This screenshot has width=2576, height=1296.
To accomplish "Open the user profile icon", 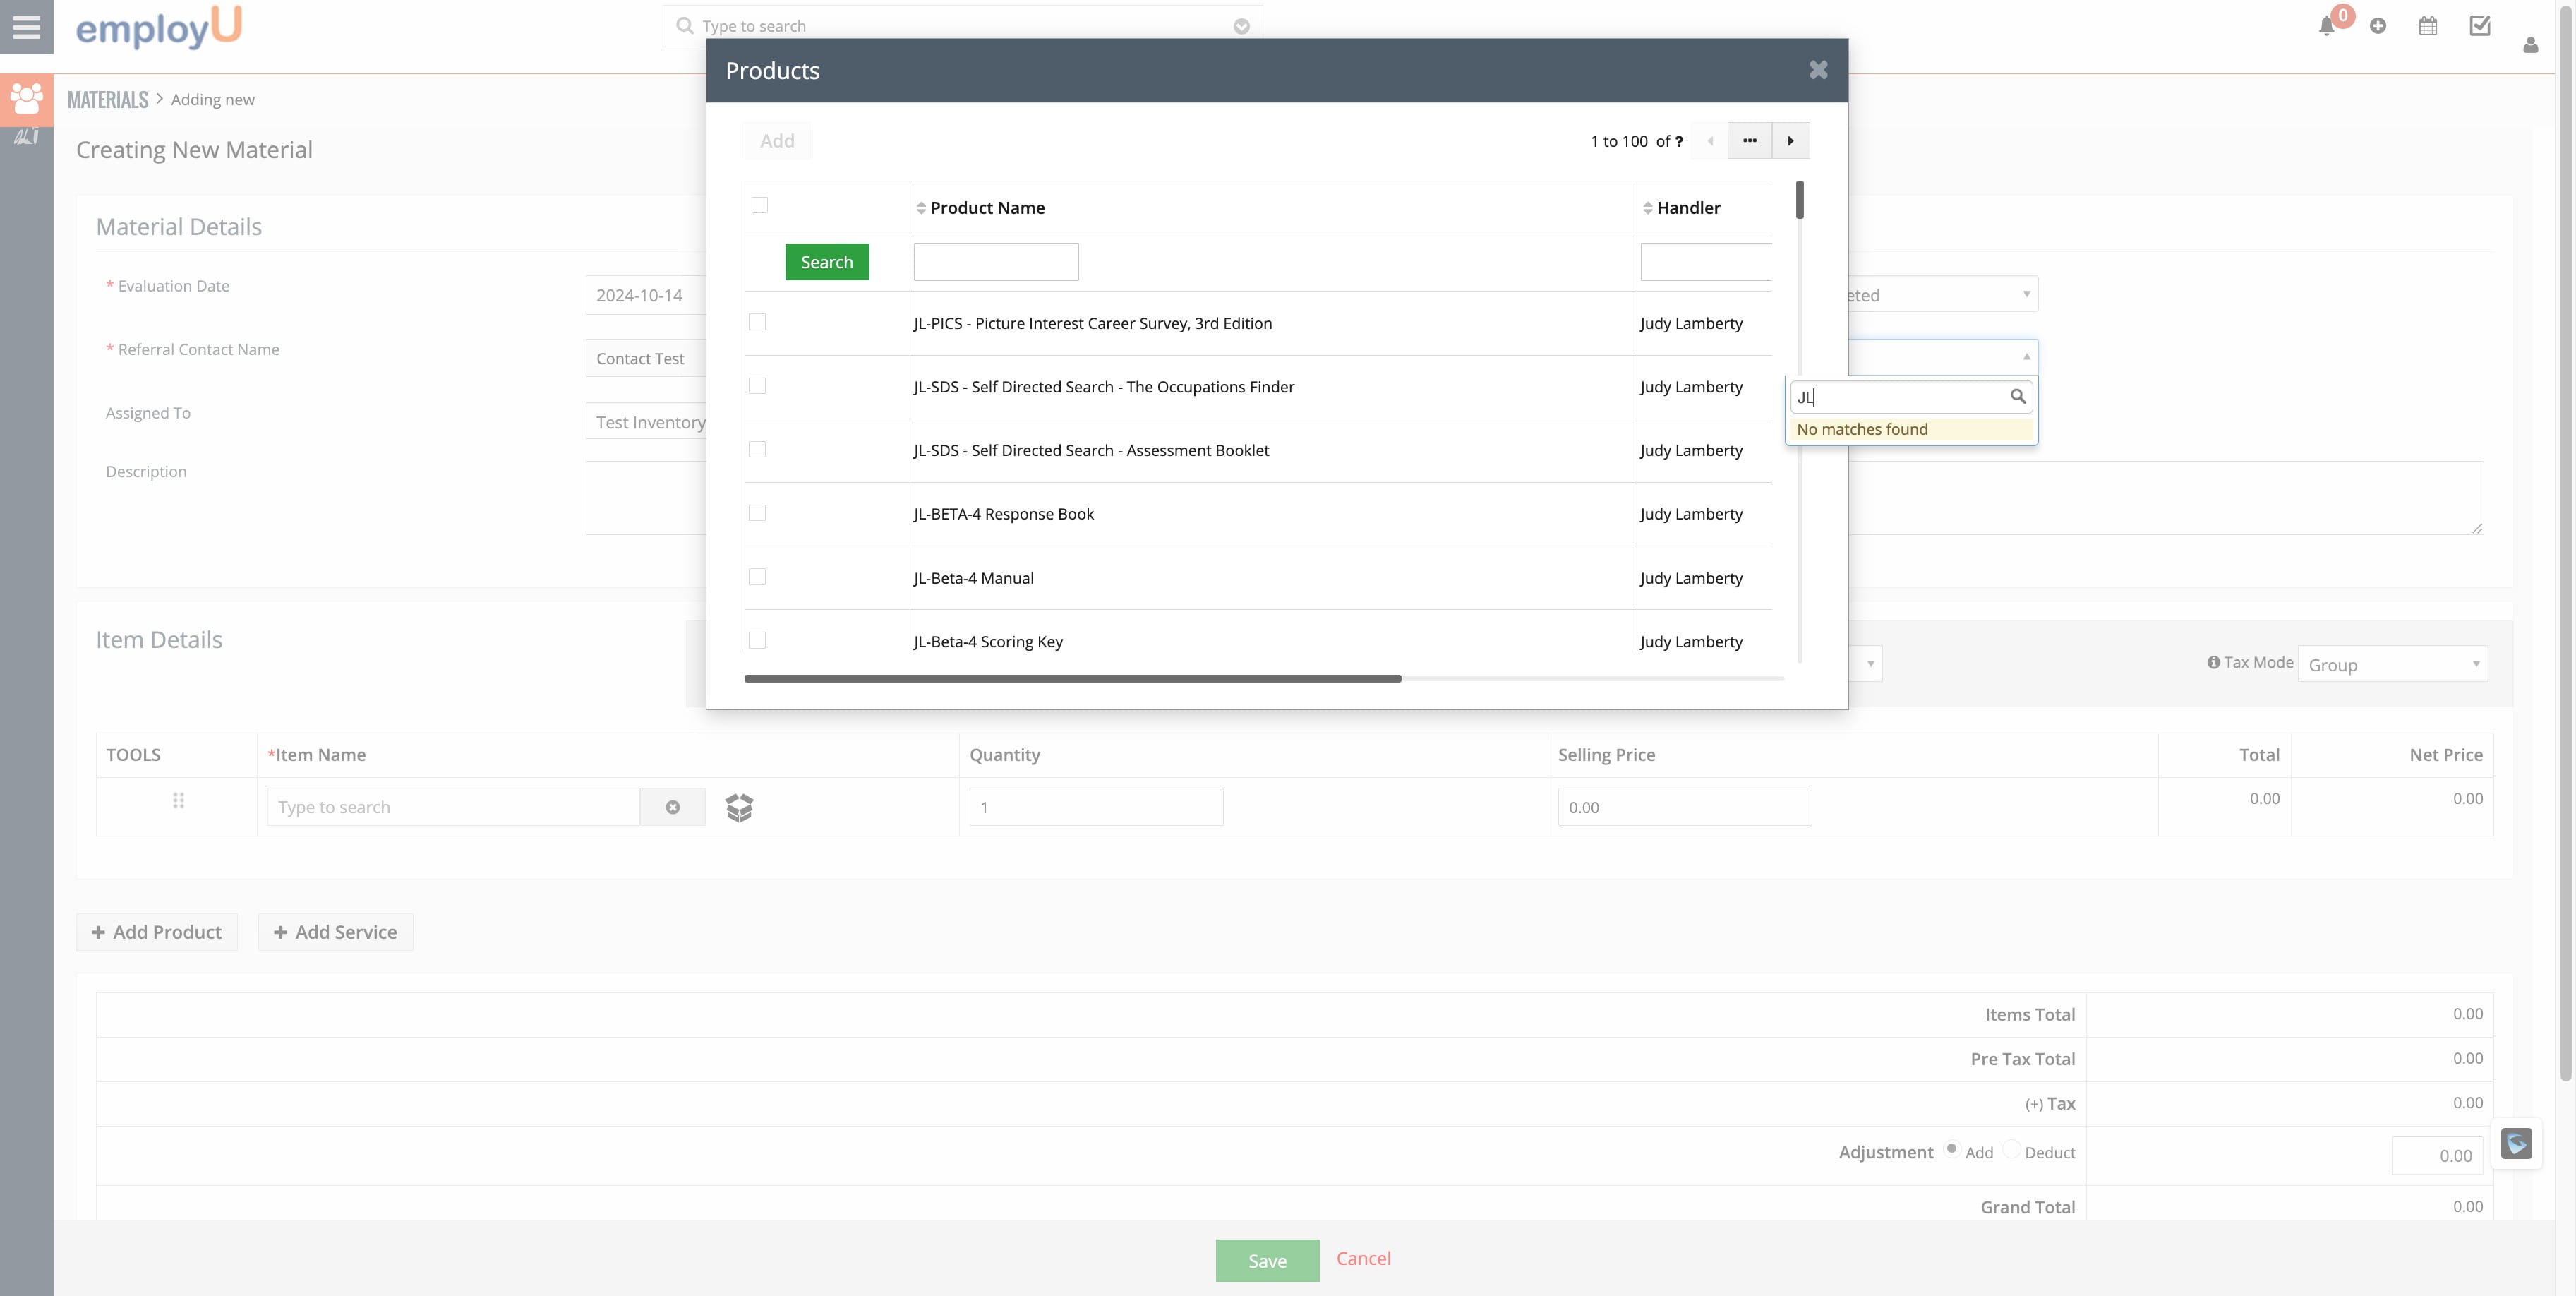I will (x=2530, y=45).
